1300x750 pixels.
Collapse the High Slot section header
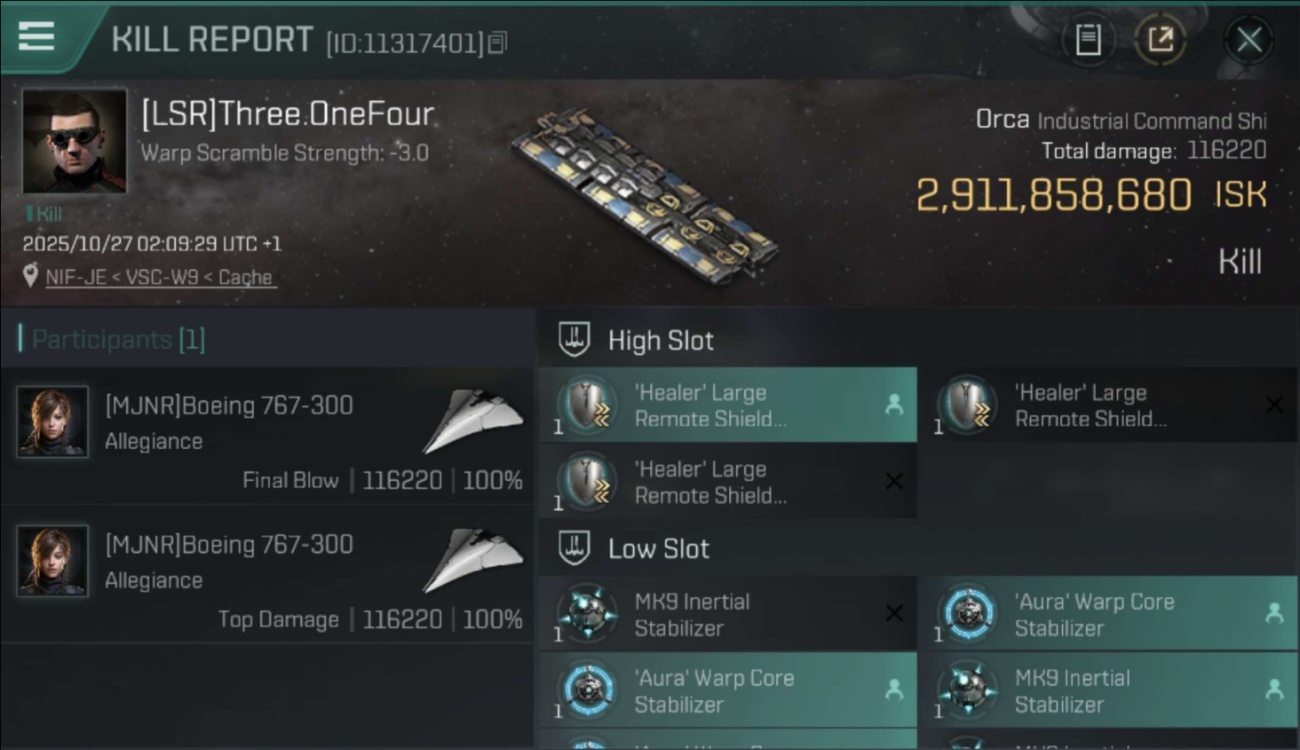(x=660, y=341)
